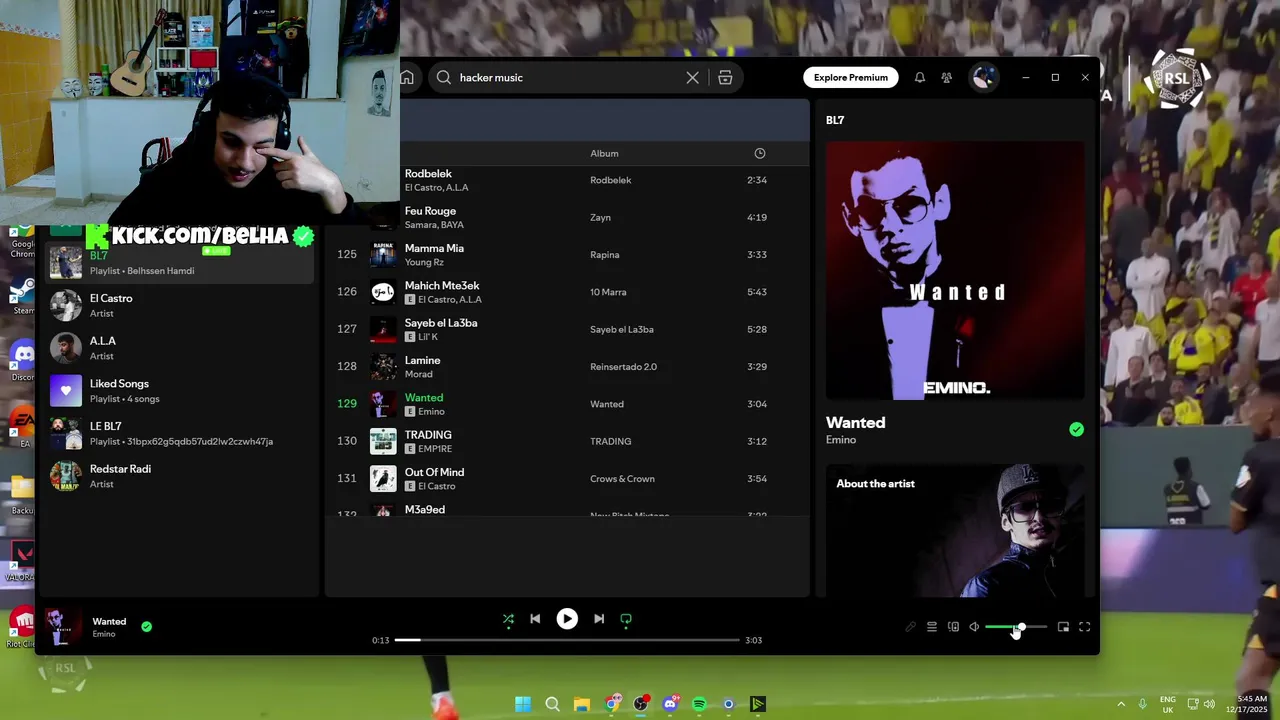This screenshot has width=1280, height=720.
Task: Open Google Chrome from the taskbar
Action: pyautogui.click(x=611, y=704)
